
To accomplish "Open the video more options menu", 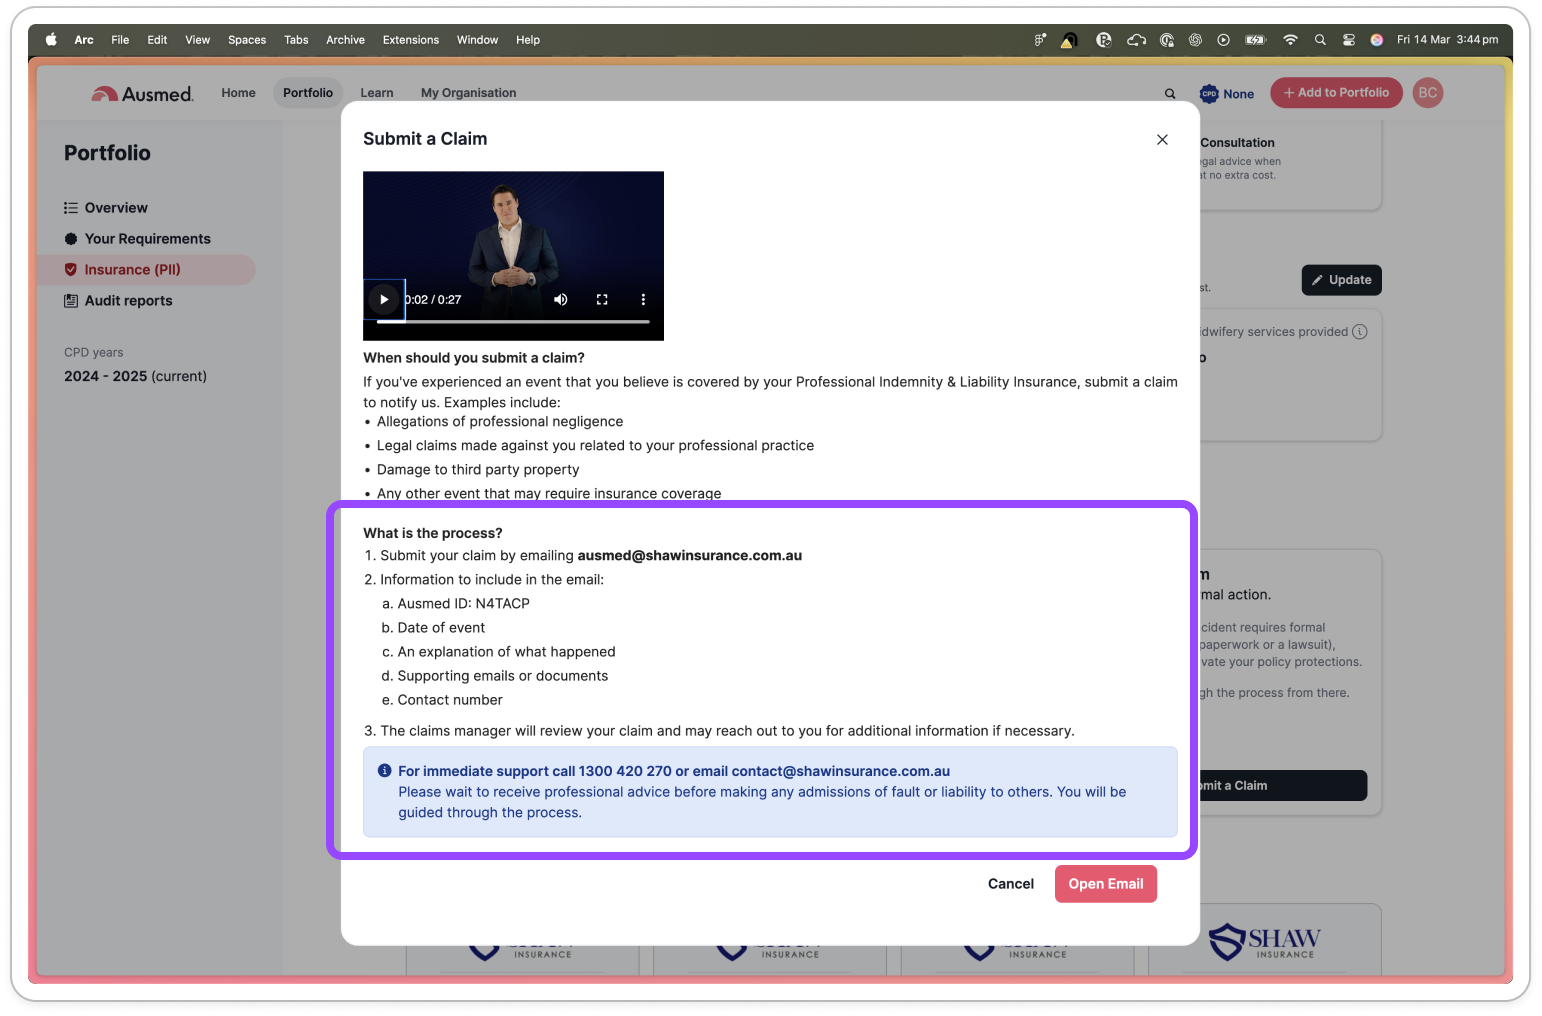I will (x=643, y=299).
